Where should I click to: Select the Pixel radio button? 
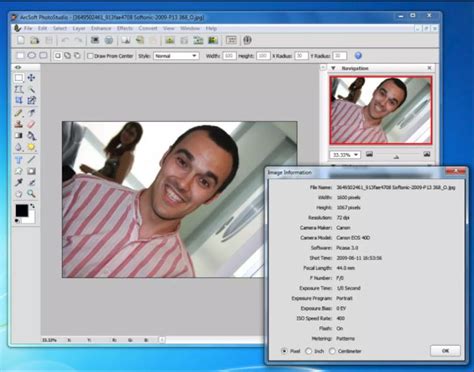(284, 351)
